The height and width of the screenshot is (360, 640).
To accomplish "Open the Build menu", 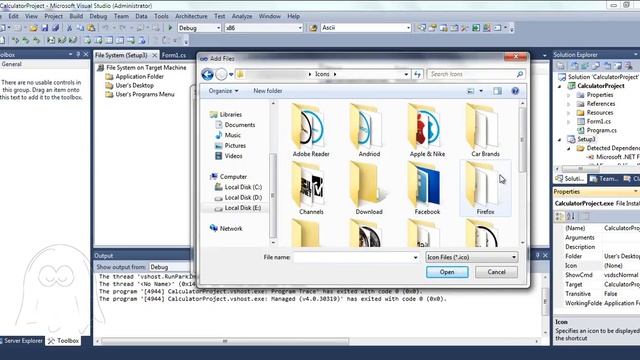I will (x=76, y=16).
